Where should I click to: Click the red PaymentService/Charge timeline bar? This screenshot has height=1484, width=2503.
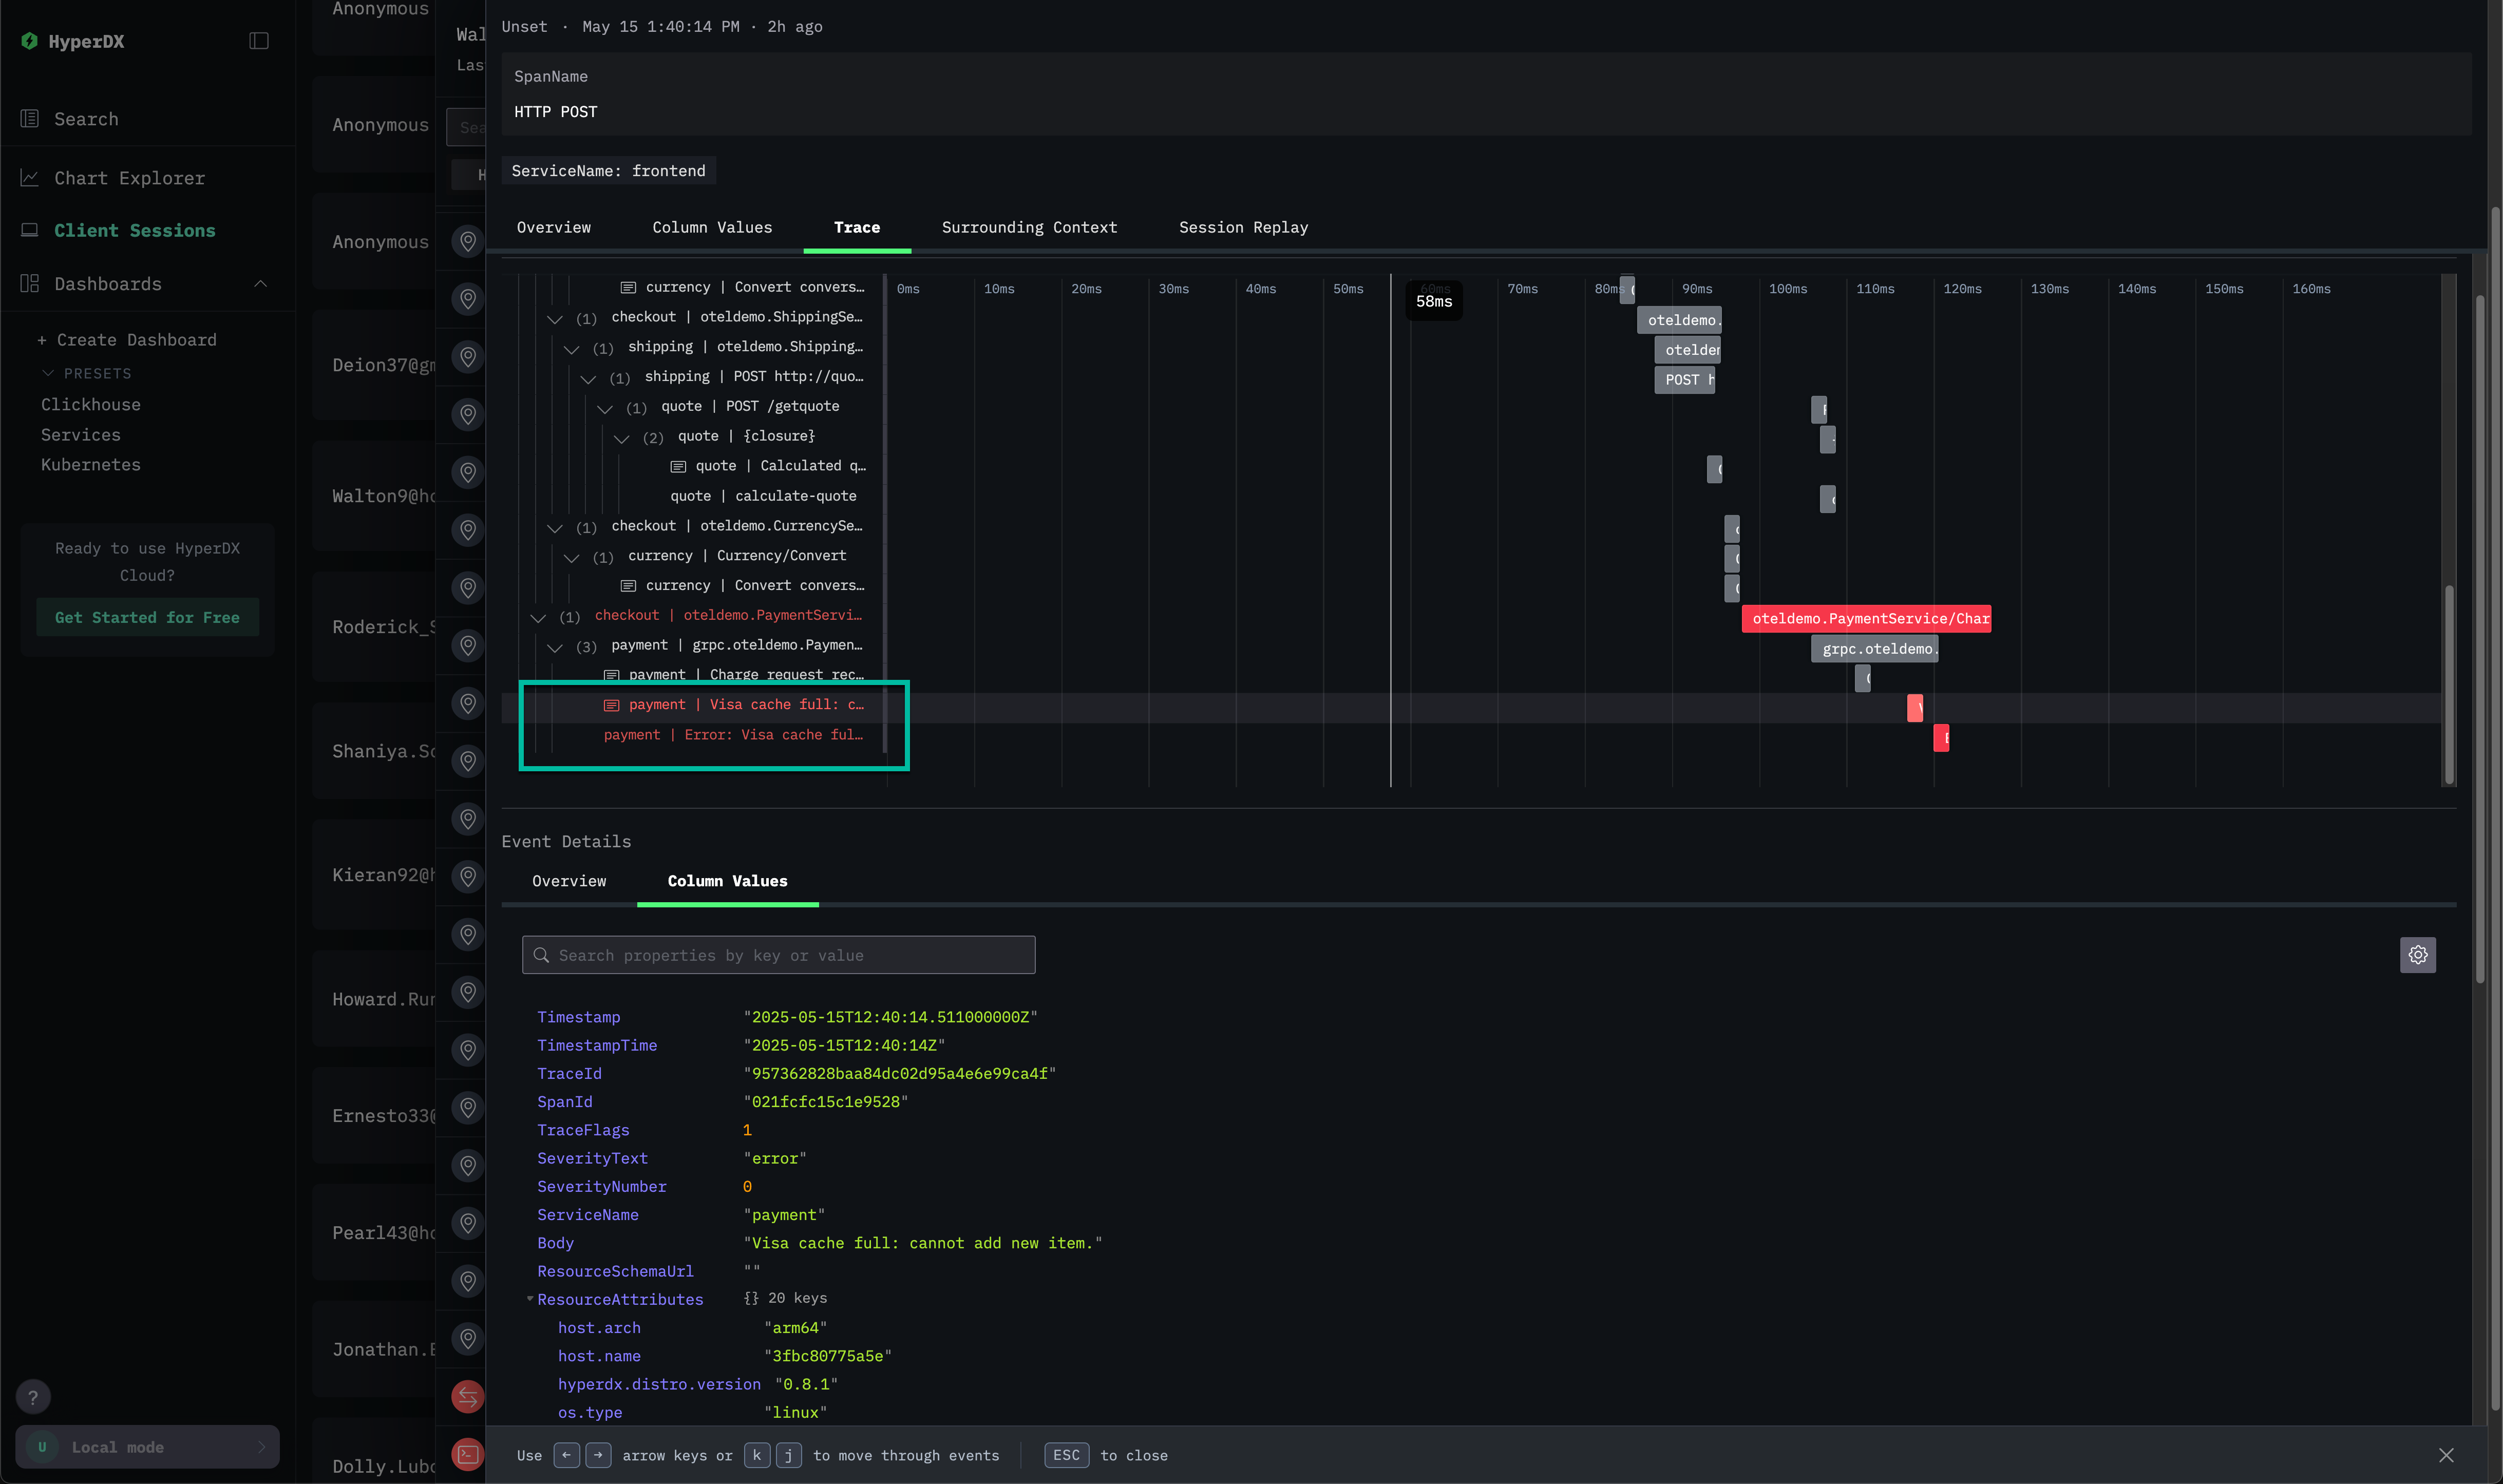tap(1865, 619)
